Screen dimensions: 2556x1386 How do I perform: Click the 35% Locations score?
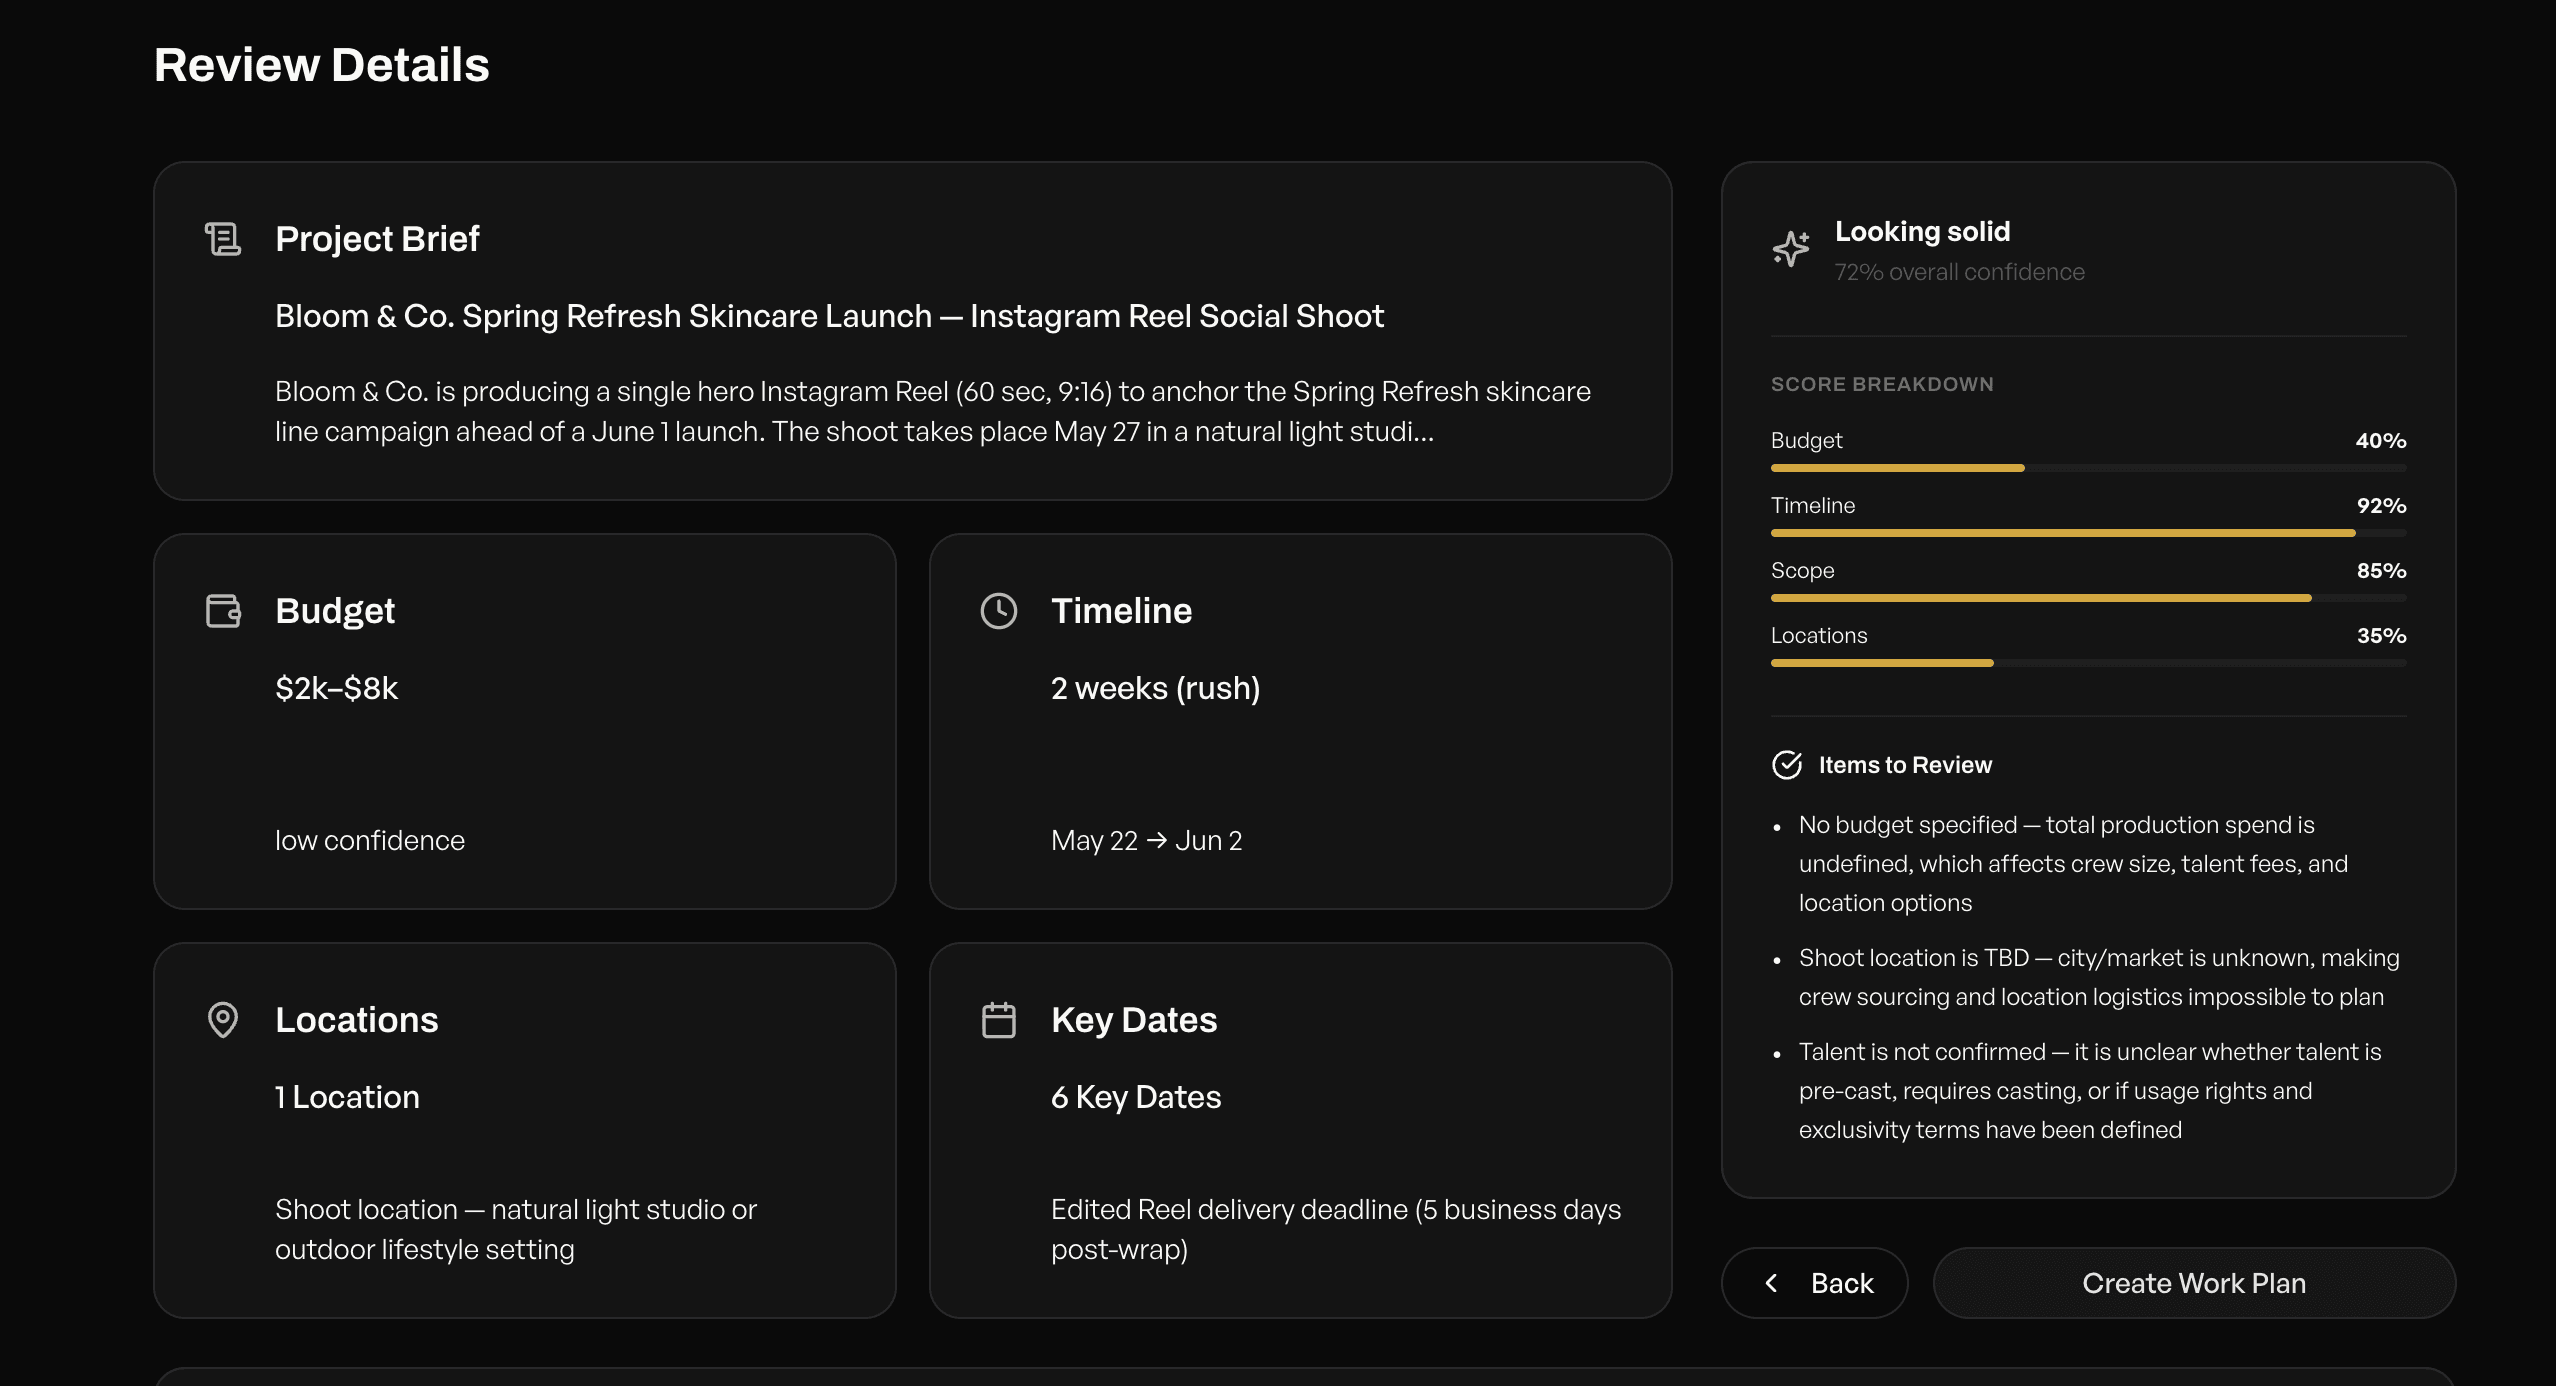(x=2381, y=635)
